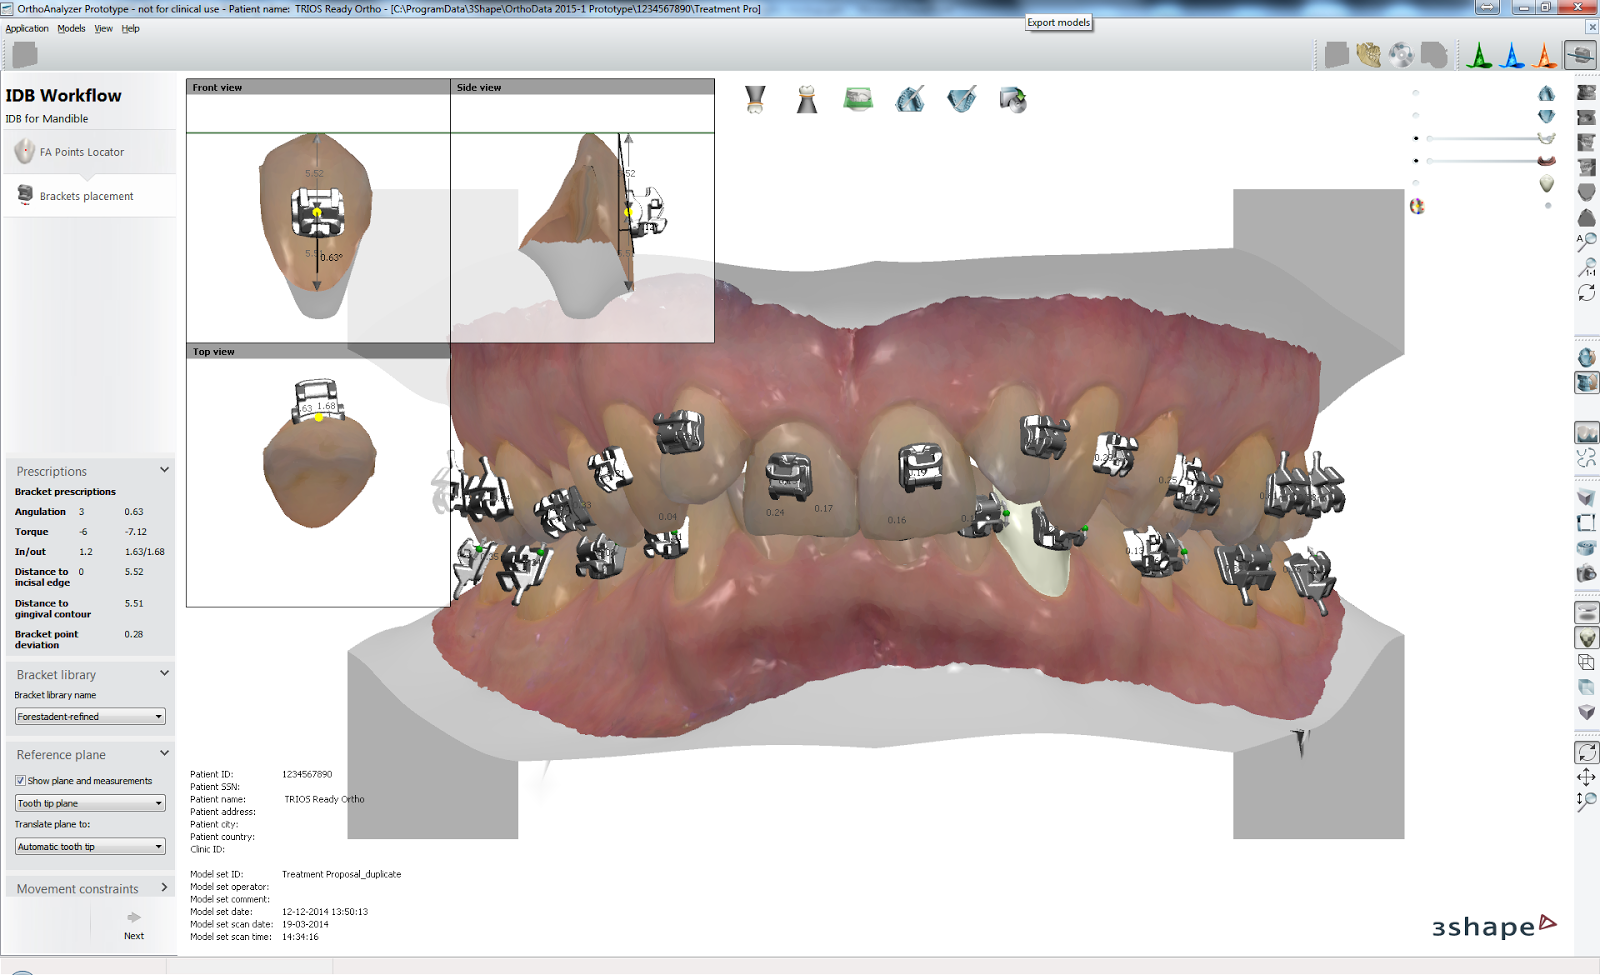The image size is (1600, 975).
Task: Toggle visibility of the maxillary model radio
Action: click(x=1415, y=92)
